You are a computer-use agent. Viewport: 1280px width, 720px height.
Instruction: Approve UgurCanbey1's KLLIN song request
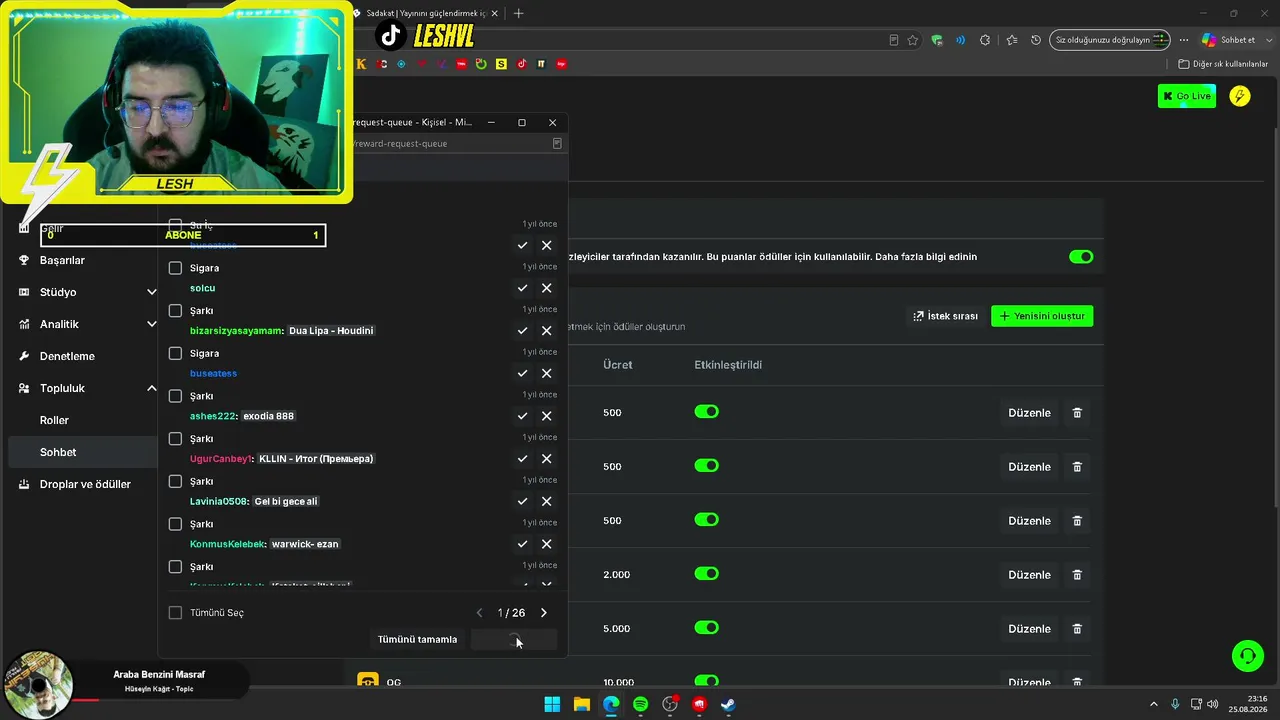click(522, 459)
